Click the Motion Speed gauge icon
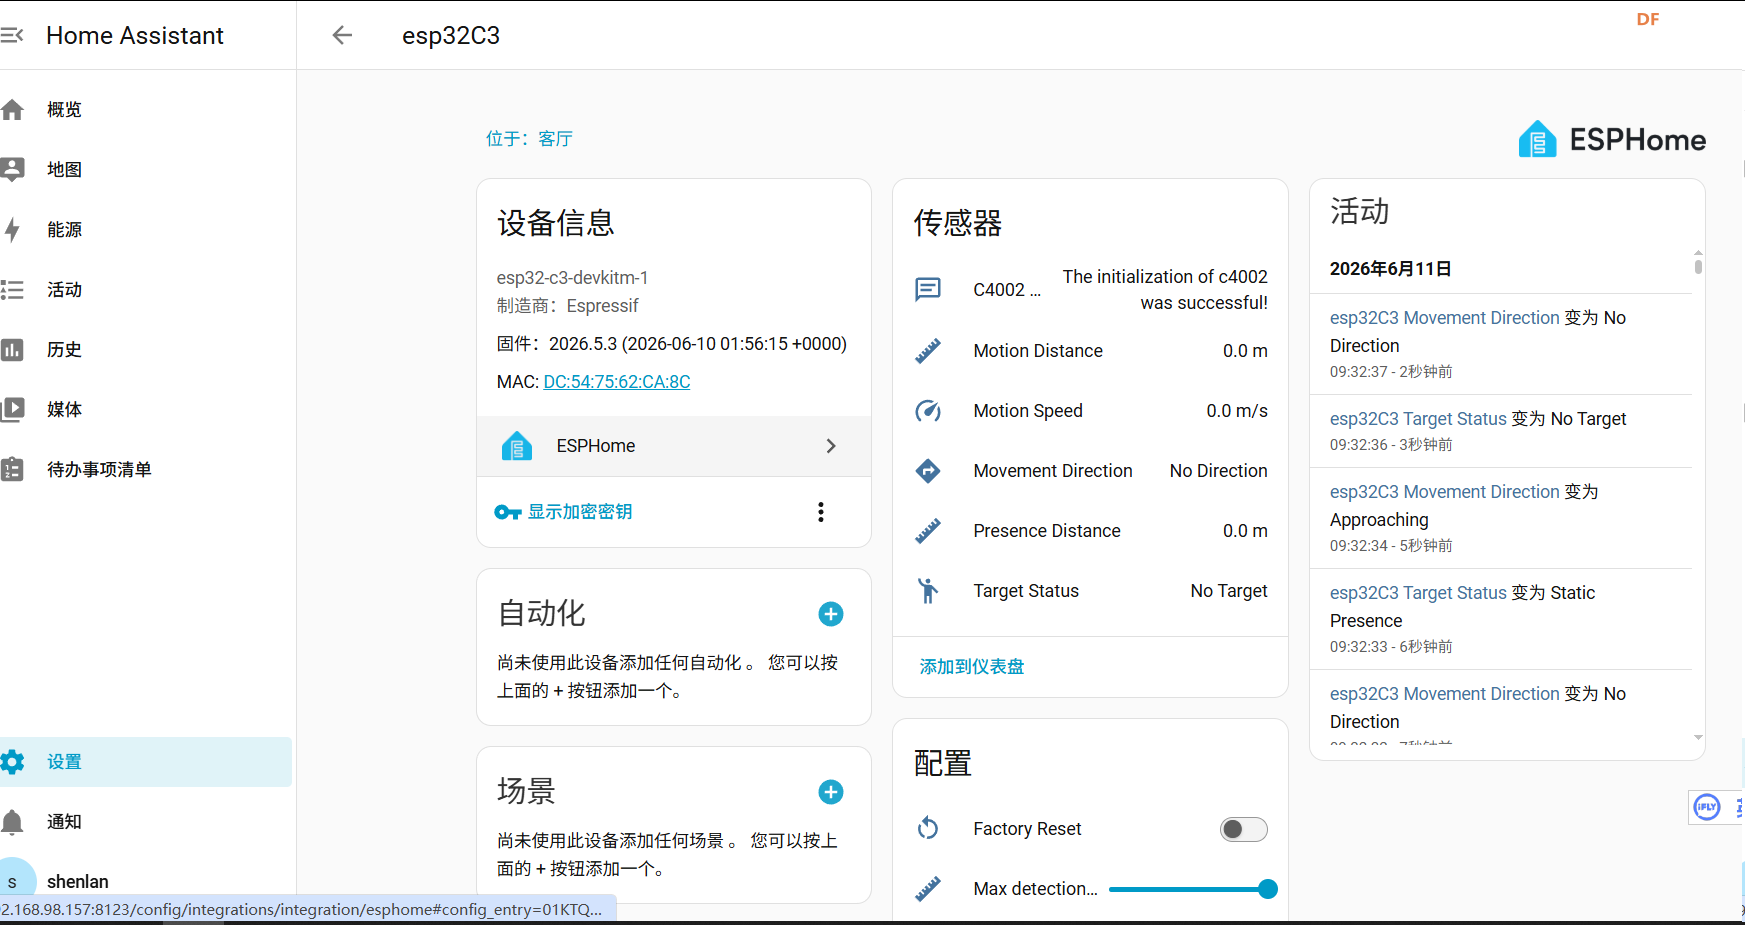The width and height of the screenshot is (1745, 925). click(928, 411)
